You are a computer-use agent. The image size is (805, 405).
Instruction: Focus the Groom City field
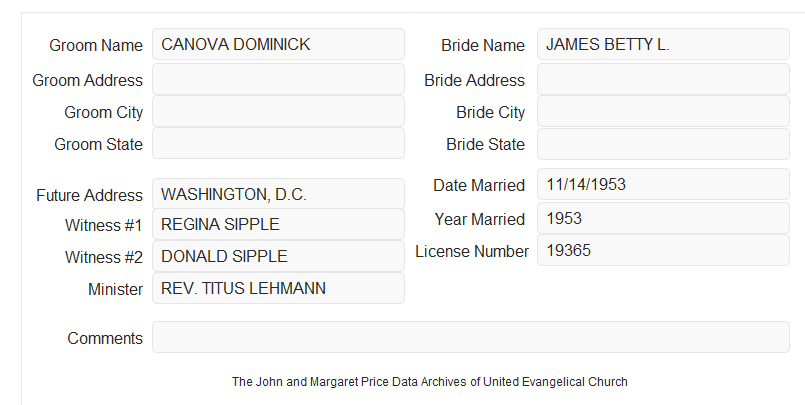[x=278, y=111]
